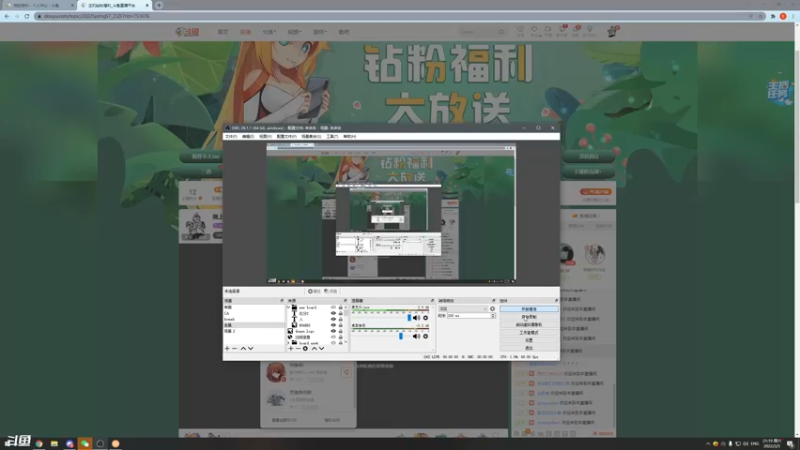Open the 配置文件(P) menu in OBS
The width and height of the screenshot is (800, 450).
(286, 136)
